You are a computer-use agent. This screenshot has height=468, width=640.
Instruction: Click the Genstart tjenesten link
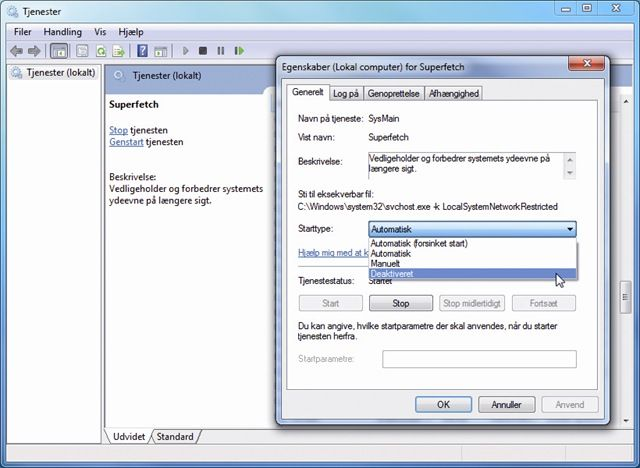(x=126, y=142)
